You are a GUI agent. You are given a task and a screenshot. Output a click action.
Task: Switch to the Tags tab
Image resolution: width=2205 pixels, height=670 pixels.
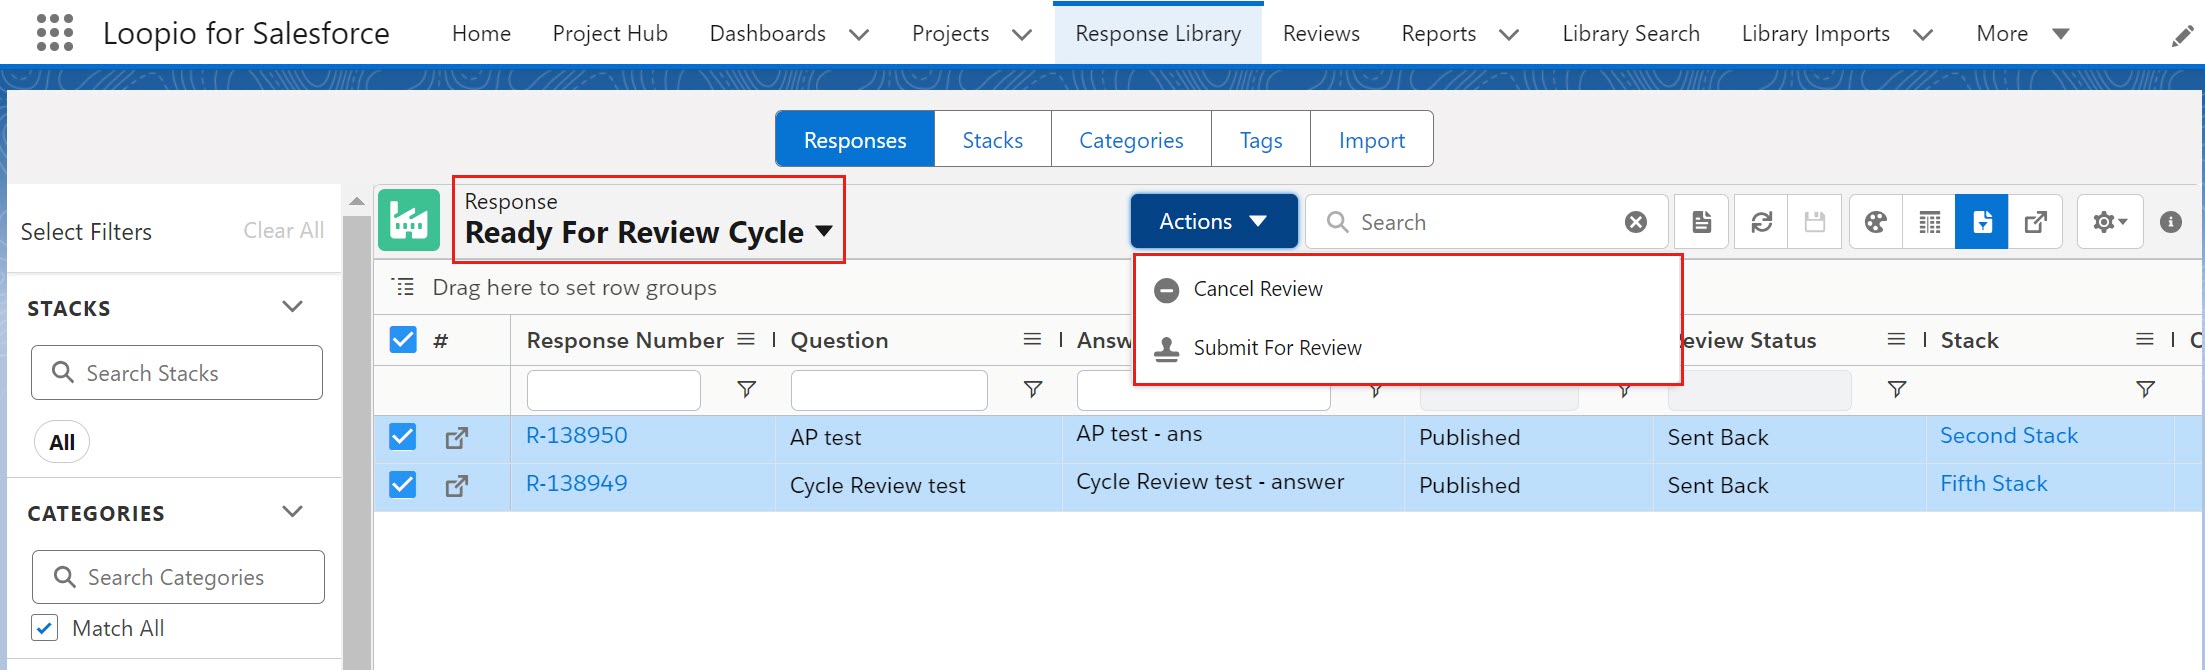tap(1261, 140)
